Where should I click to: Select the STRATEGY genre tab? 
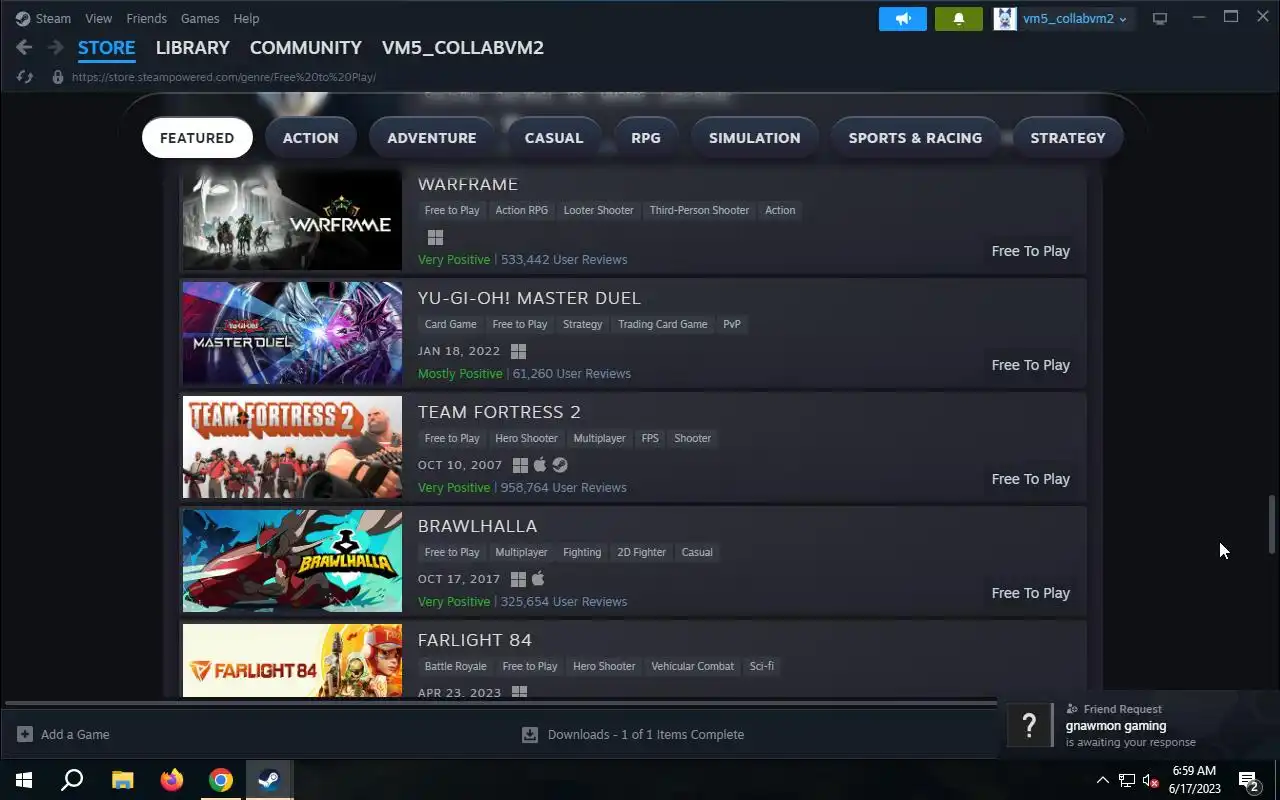pyautogui.click(x=1068, y=138)
